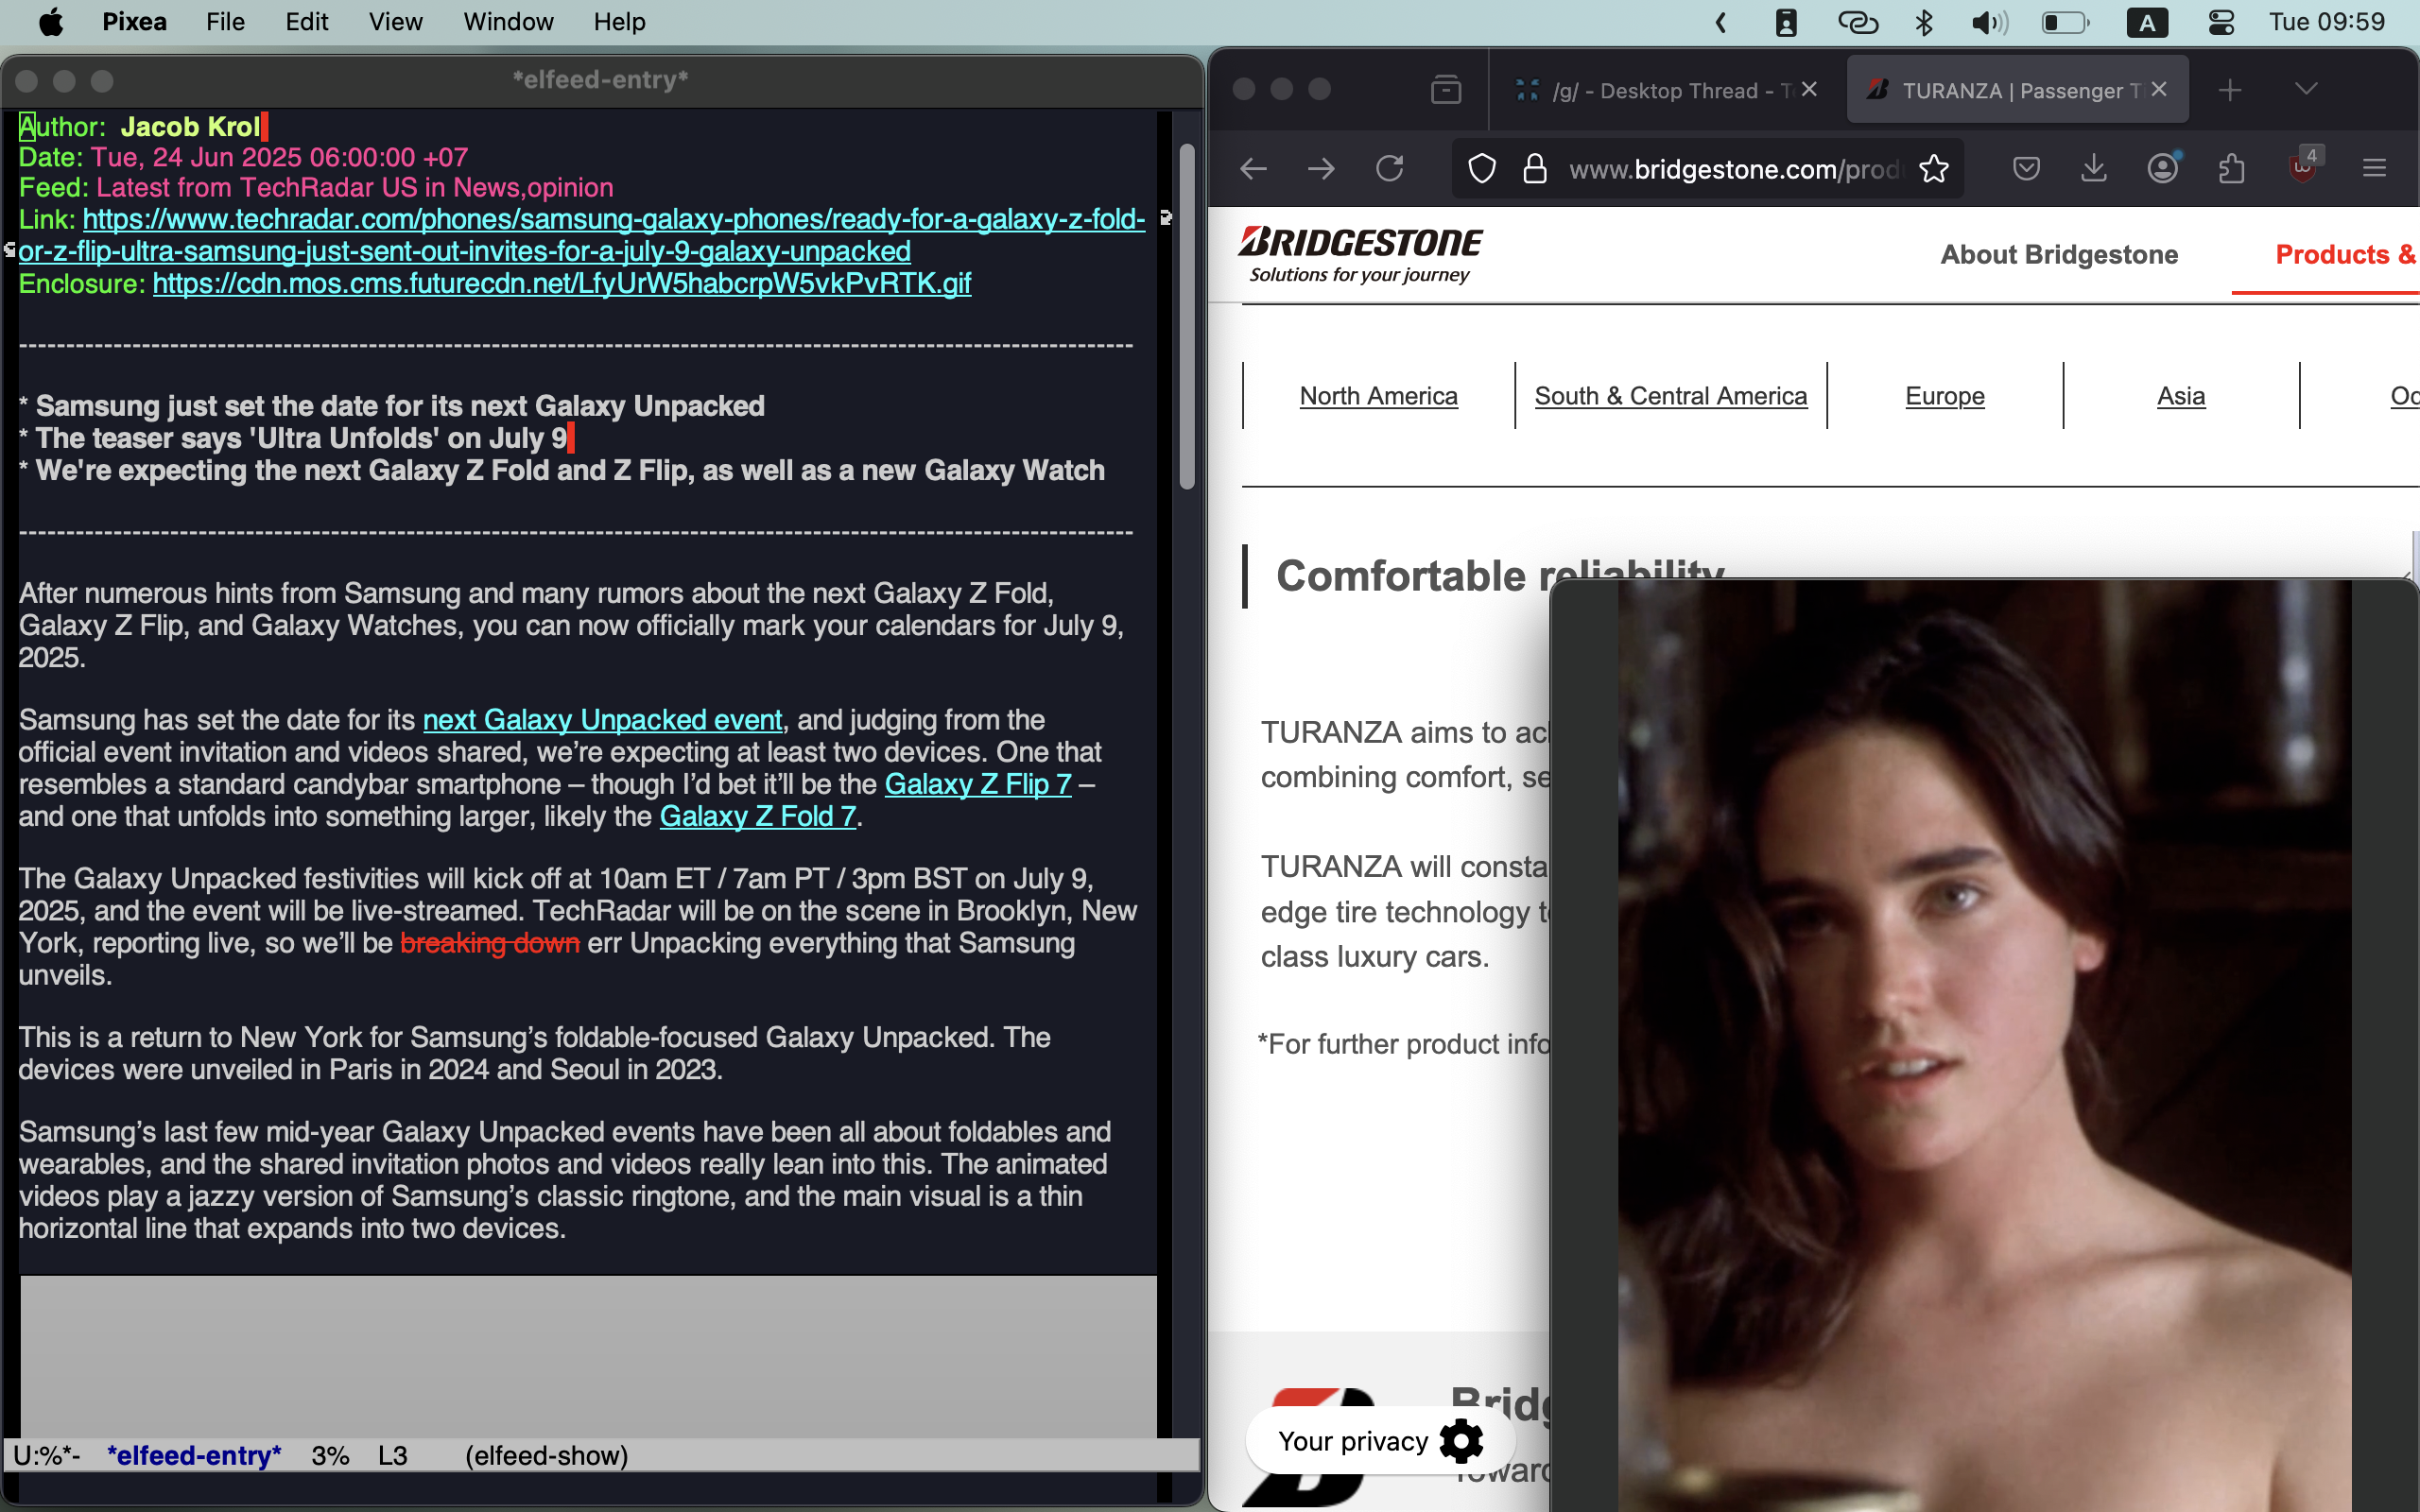Screen dimensions: 2420x1512
Task: Expand the list all tabs chevron
Action: point(2306,89)
